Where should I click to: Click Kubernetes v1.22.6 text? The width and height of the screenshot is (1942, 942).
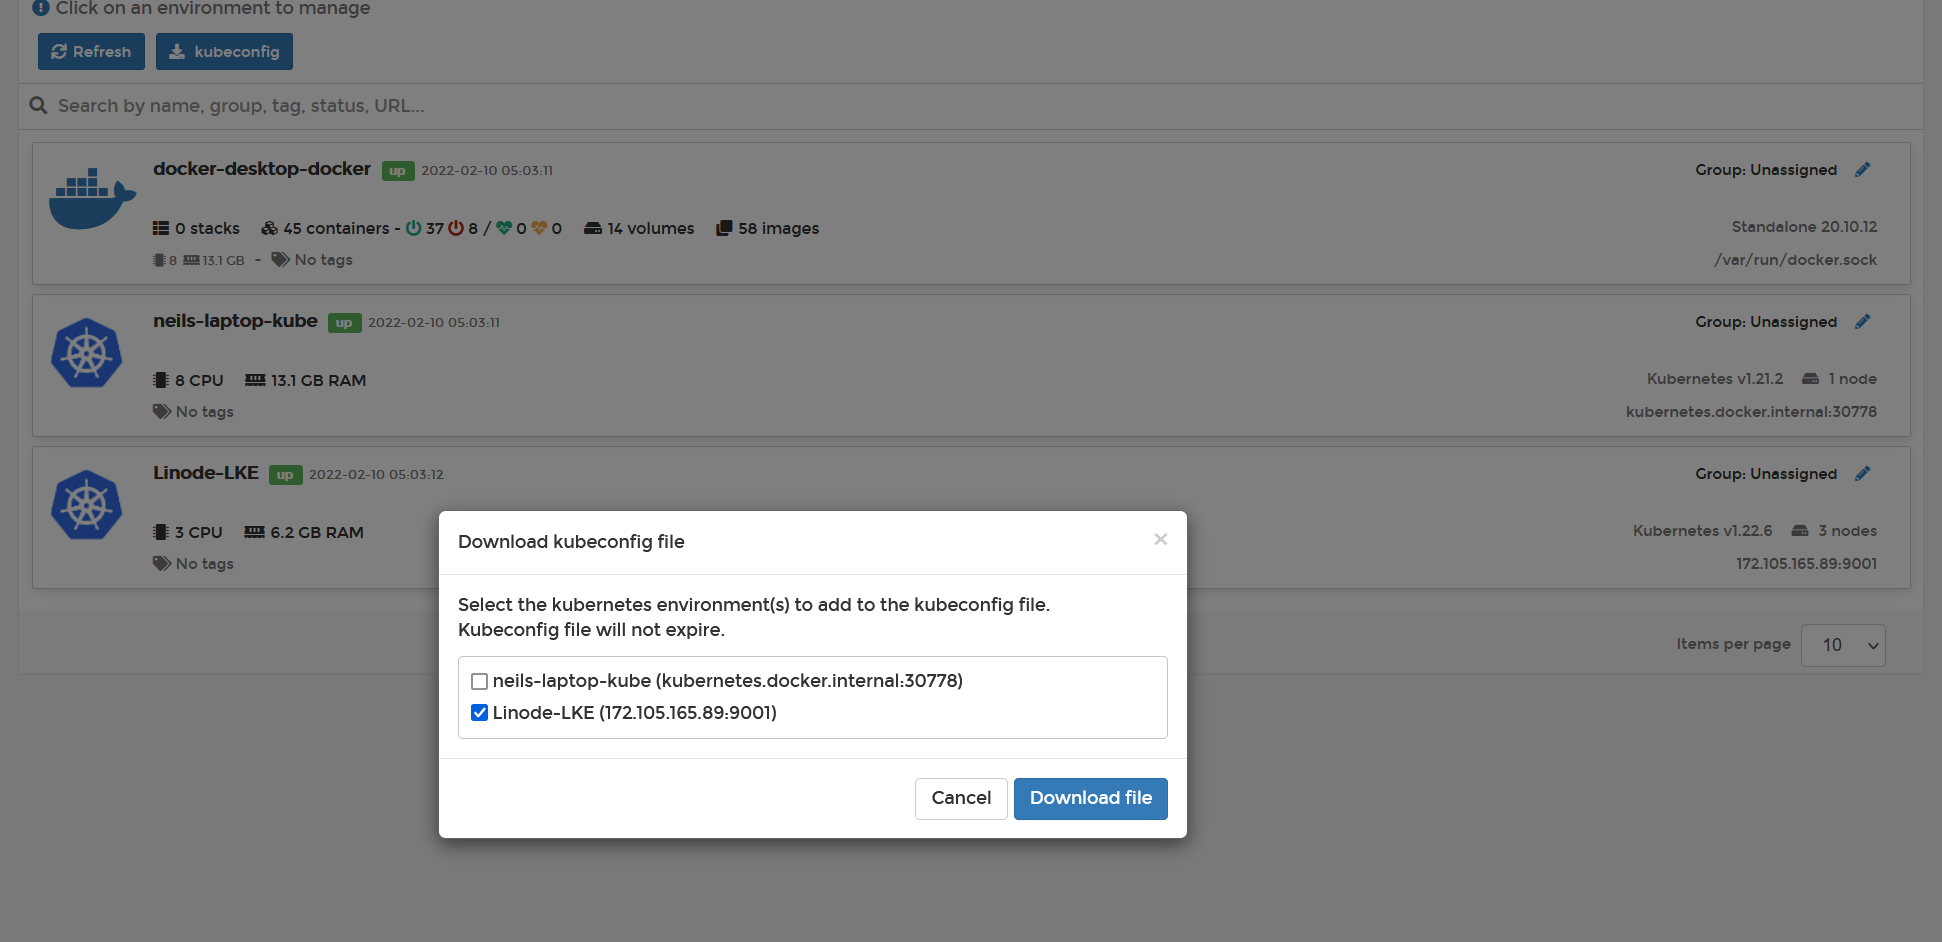click(1702, 531)
